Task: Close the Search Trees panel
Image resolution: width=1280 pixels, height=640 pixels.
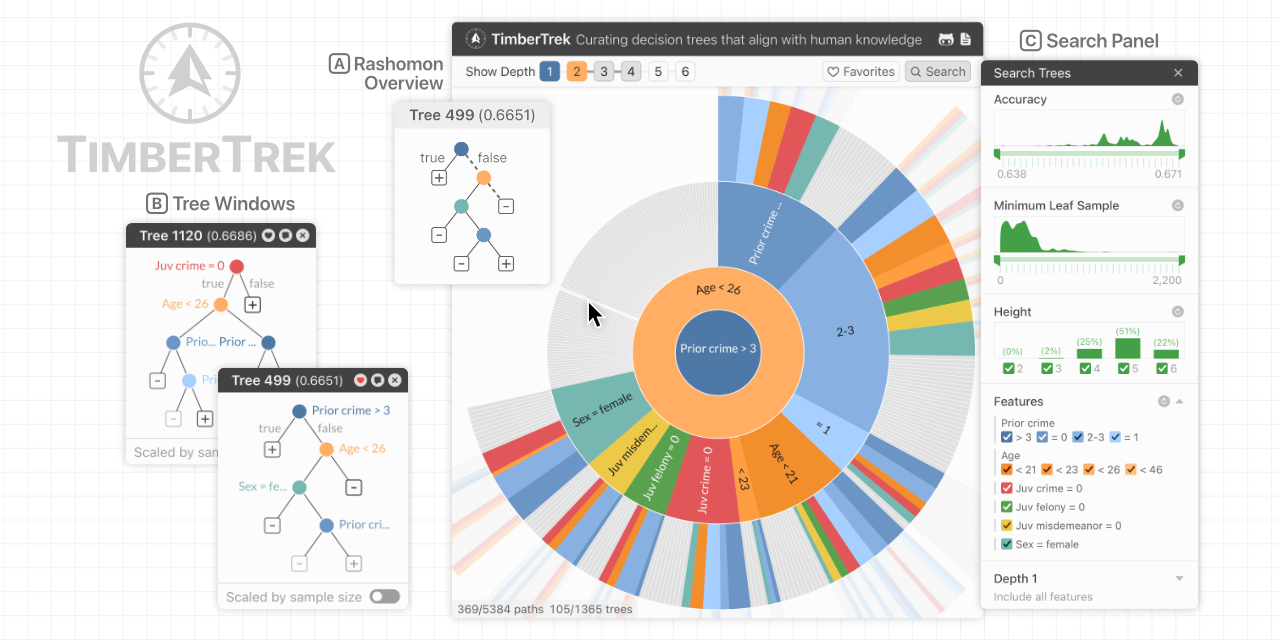Action: coord(1178,73)
